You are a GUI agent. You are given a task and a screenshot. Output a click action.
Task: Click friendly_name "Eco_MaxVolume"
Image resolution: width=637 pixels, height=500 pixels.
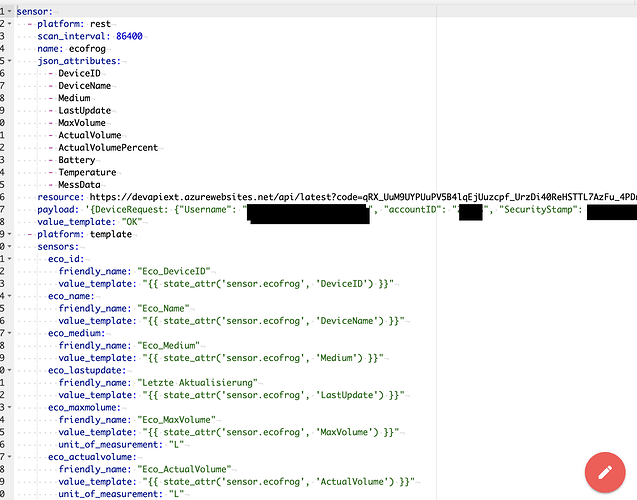tap(137, 420)
